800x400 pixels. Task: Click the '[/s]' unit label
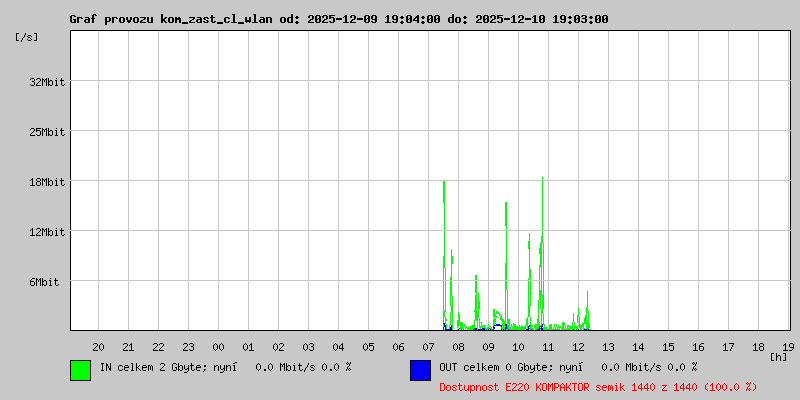[x=27, y=37]
